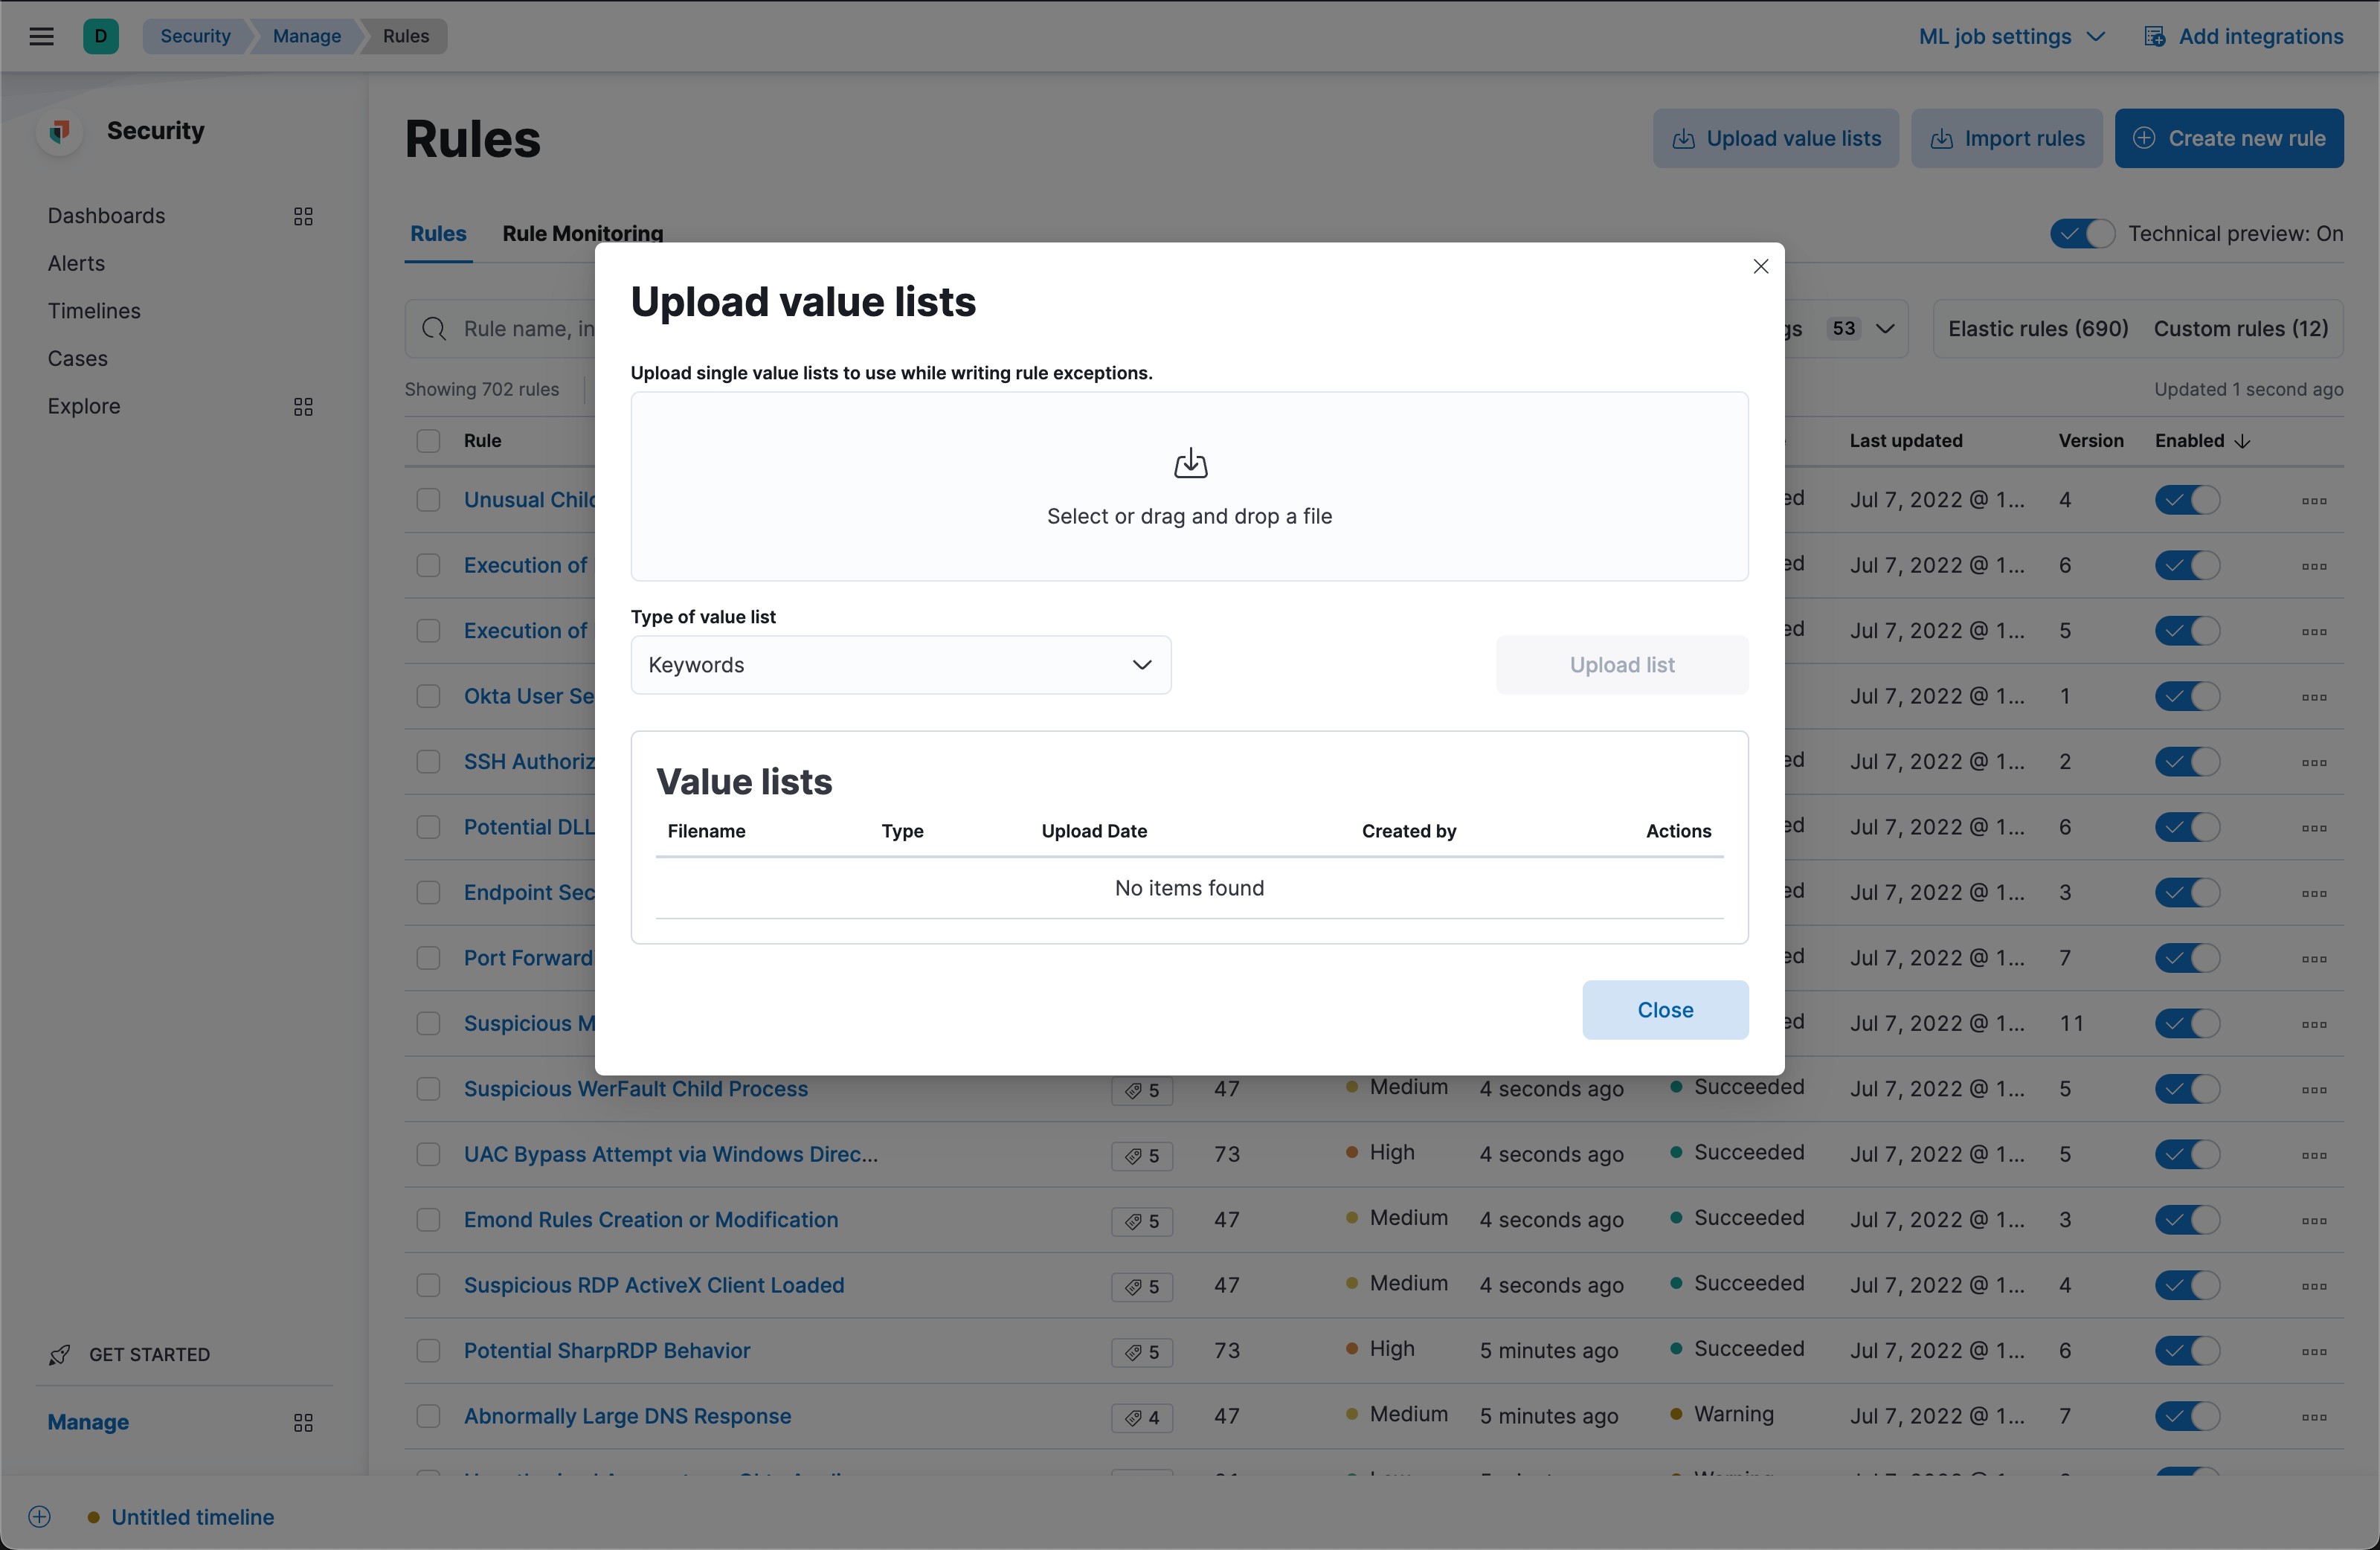This screenshot has width=2380, height=1550.
Task: Dismiss the dialog with the Close button
Action: [x=1665, y=1009]
